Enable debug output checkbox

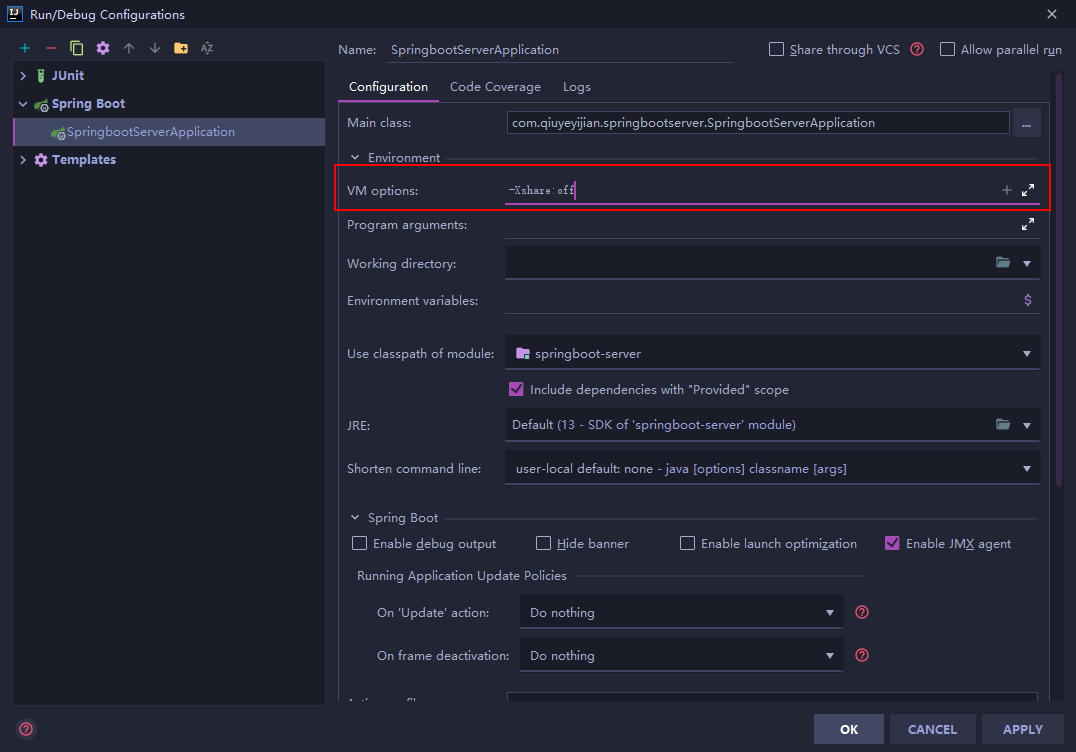(x=359, y=543)
